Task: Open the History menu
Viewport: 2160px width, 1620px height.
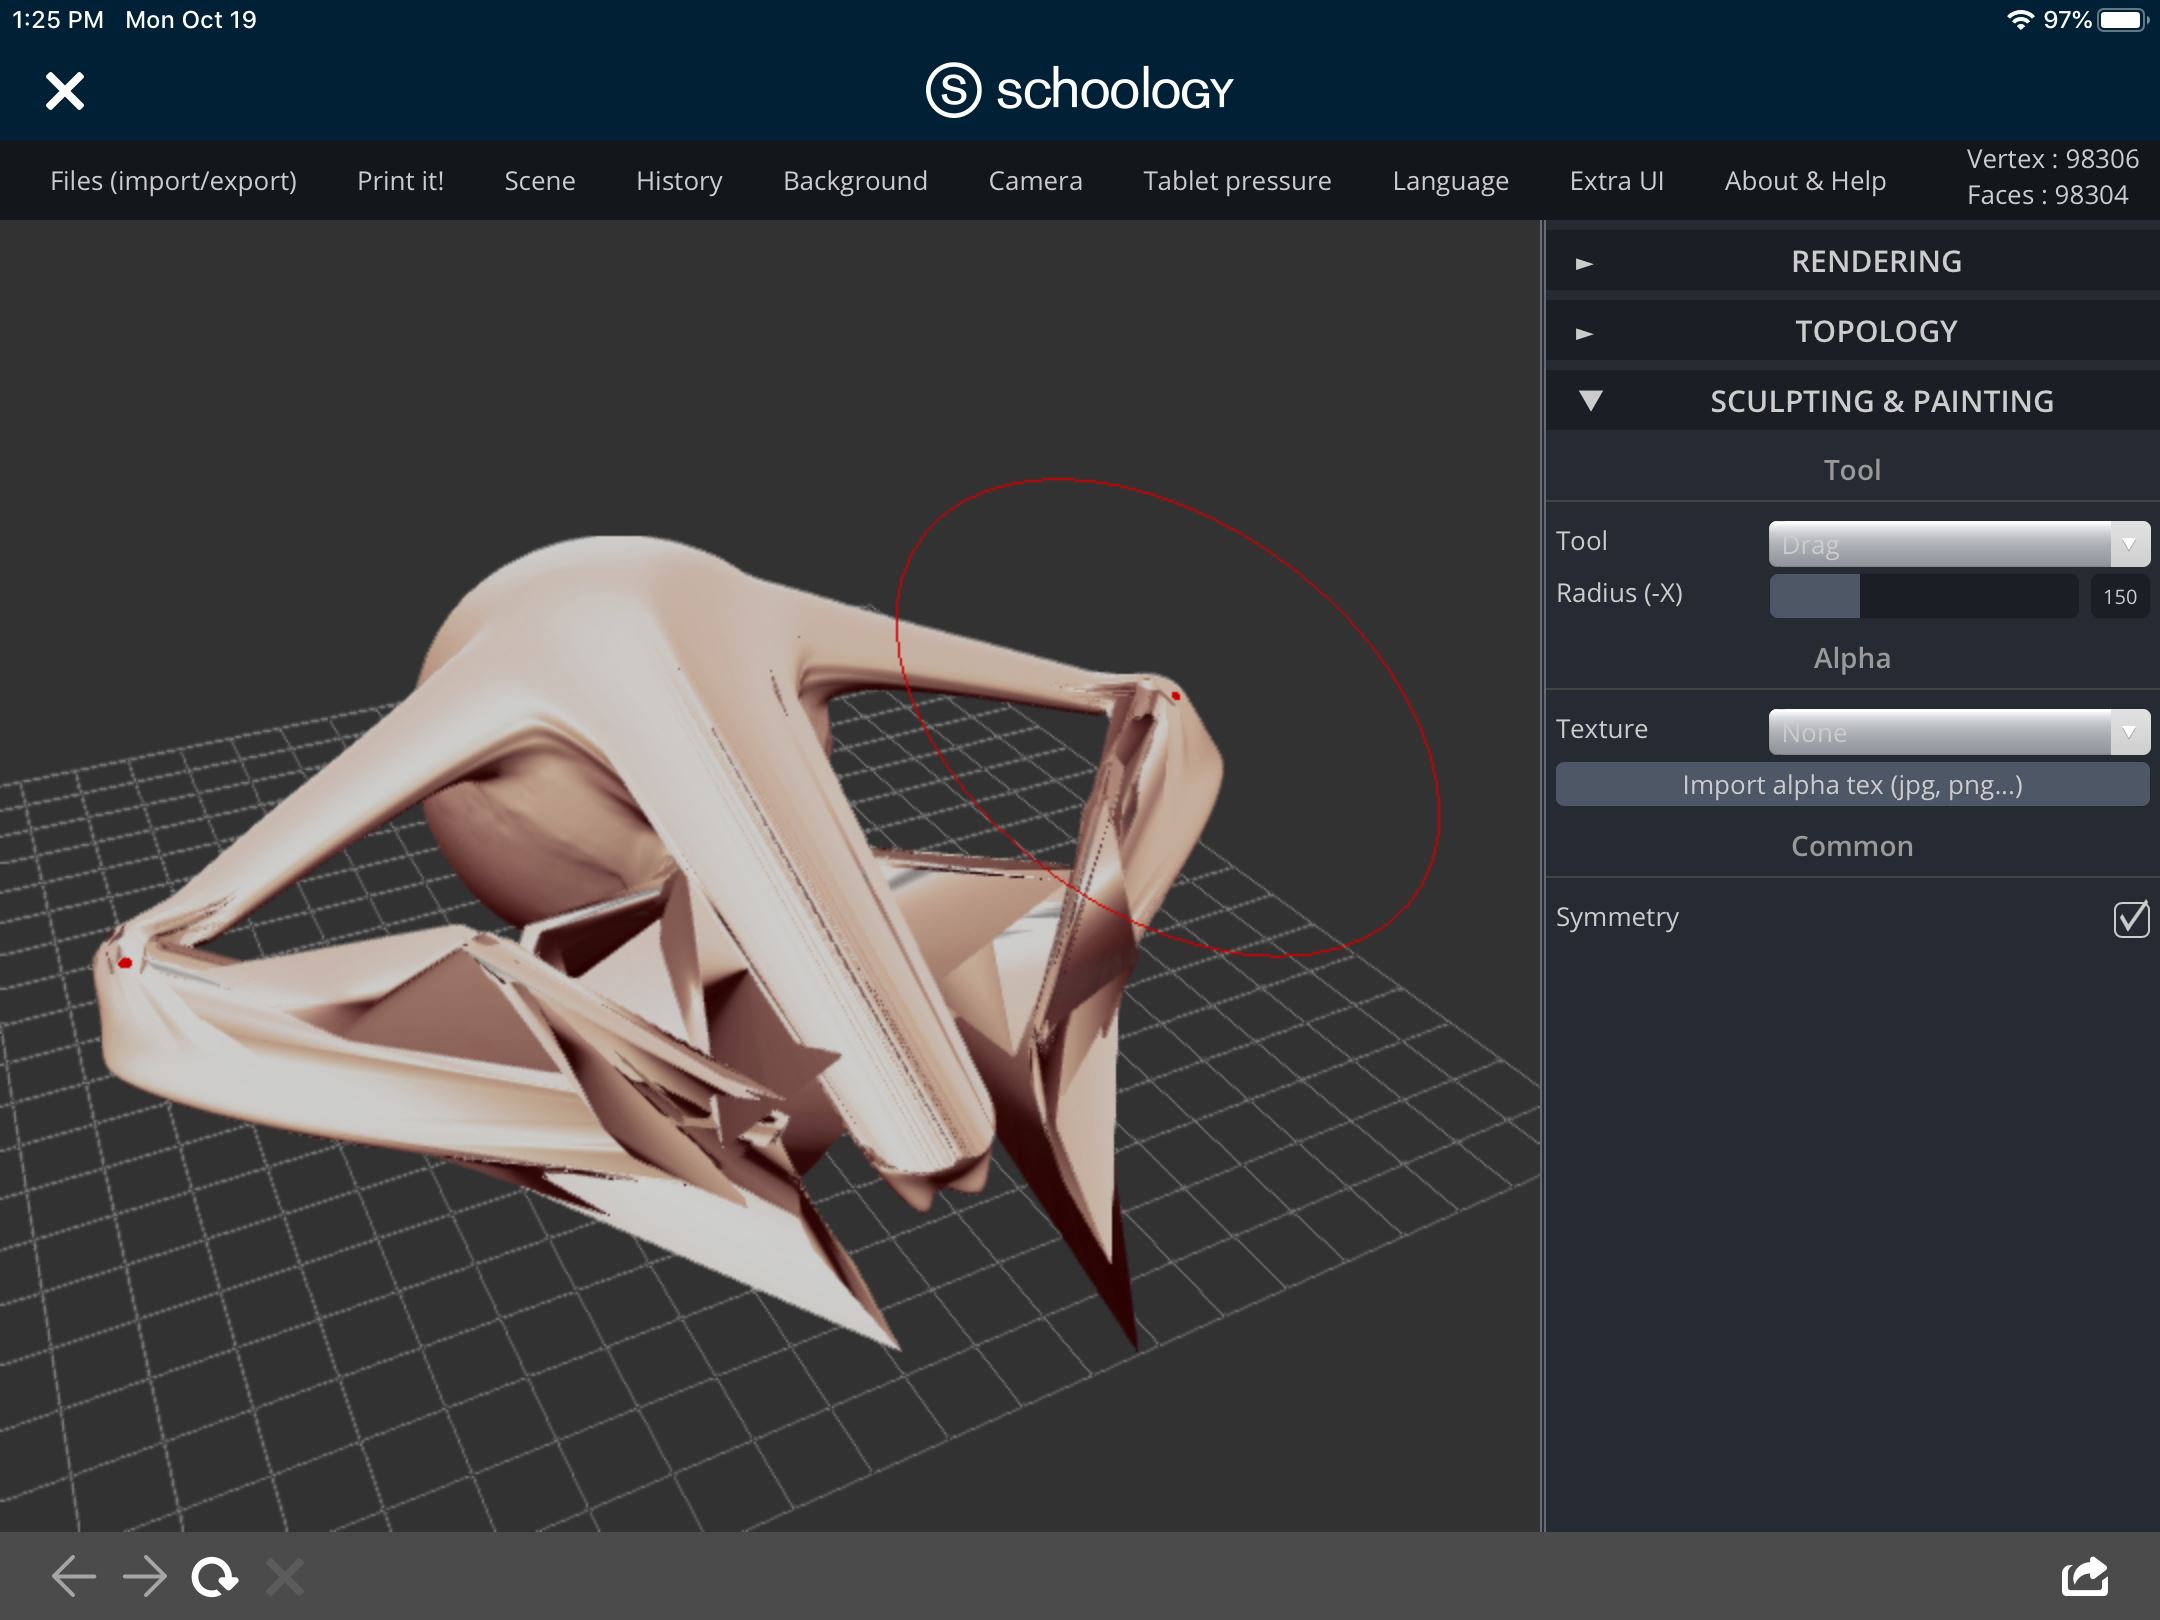Action: pos(679,181)
